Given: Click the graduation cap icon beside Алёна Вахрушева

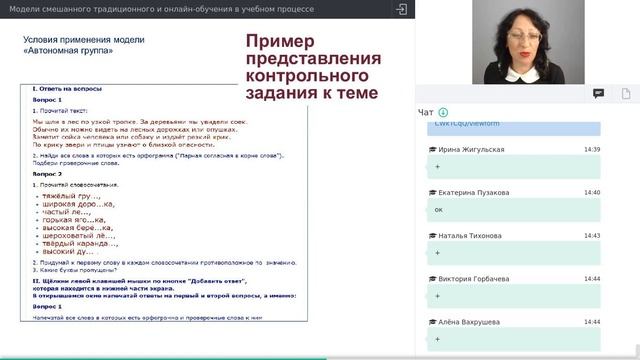Looking at the screenshot, I should tap(433, 322).
